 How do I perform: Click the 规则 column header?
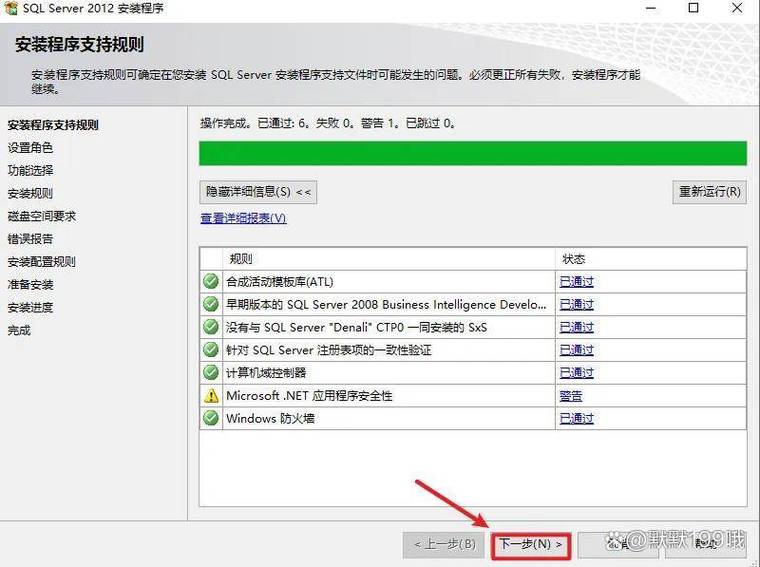[389, 259]
